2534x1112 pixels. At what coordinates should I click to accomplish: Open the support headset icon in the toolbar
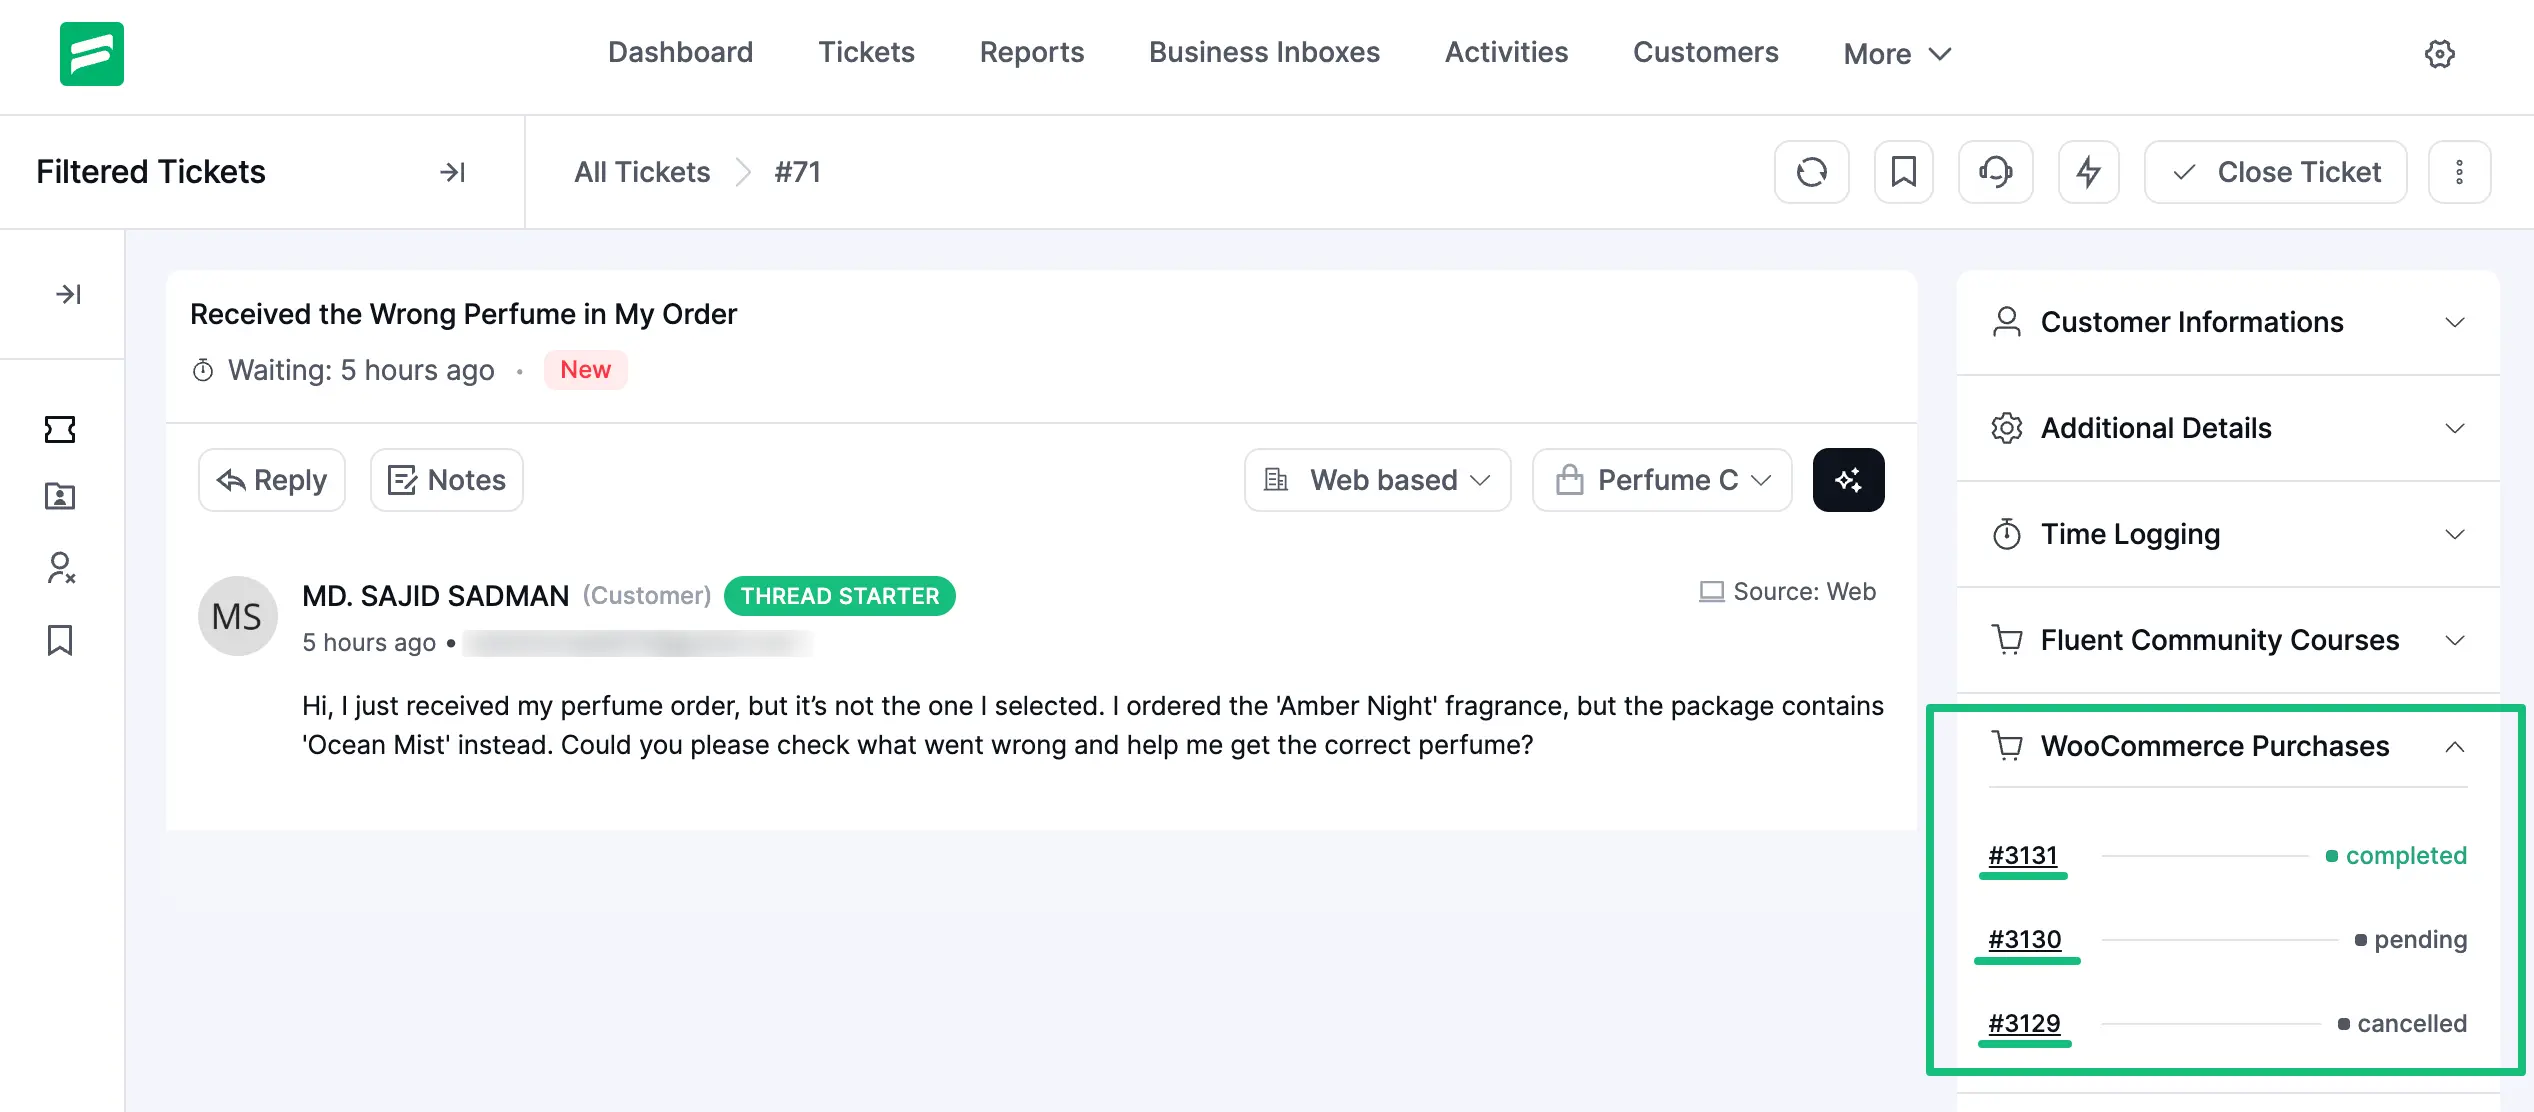pos(1995,171)
